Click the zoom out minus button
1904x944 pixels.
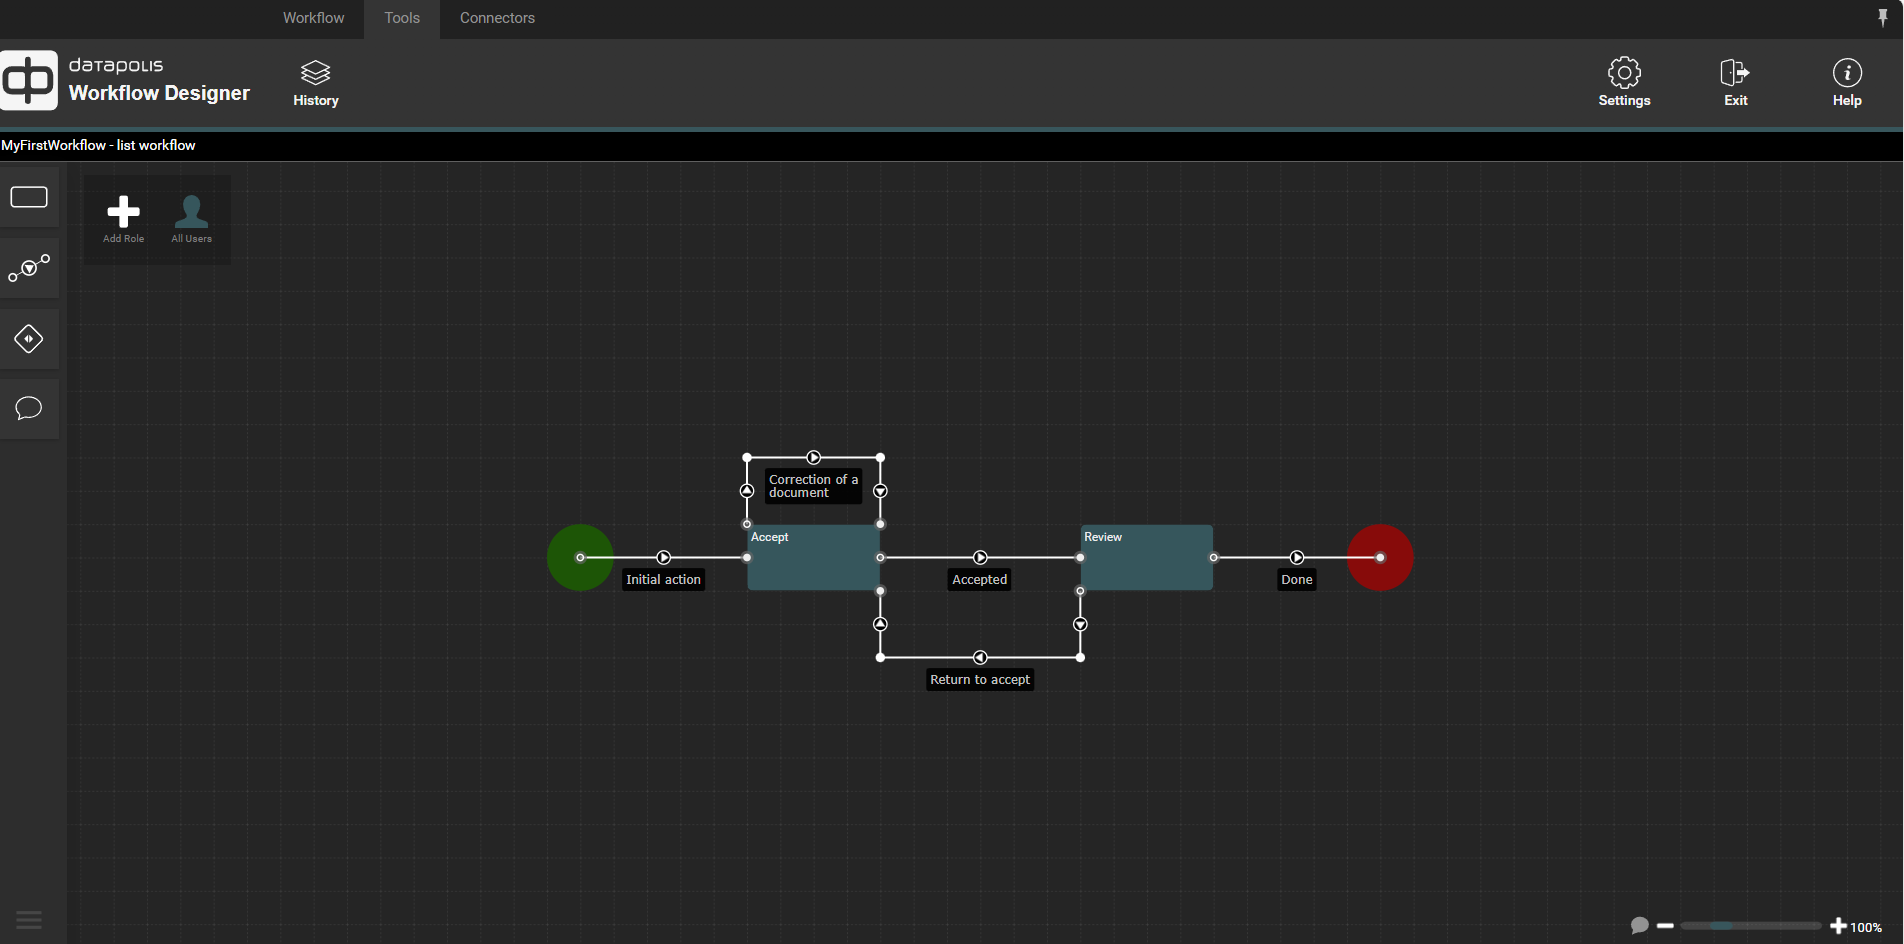coord(1665,926)
